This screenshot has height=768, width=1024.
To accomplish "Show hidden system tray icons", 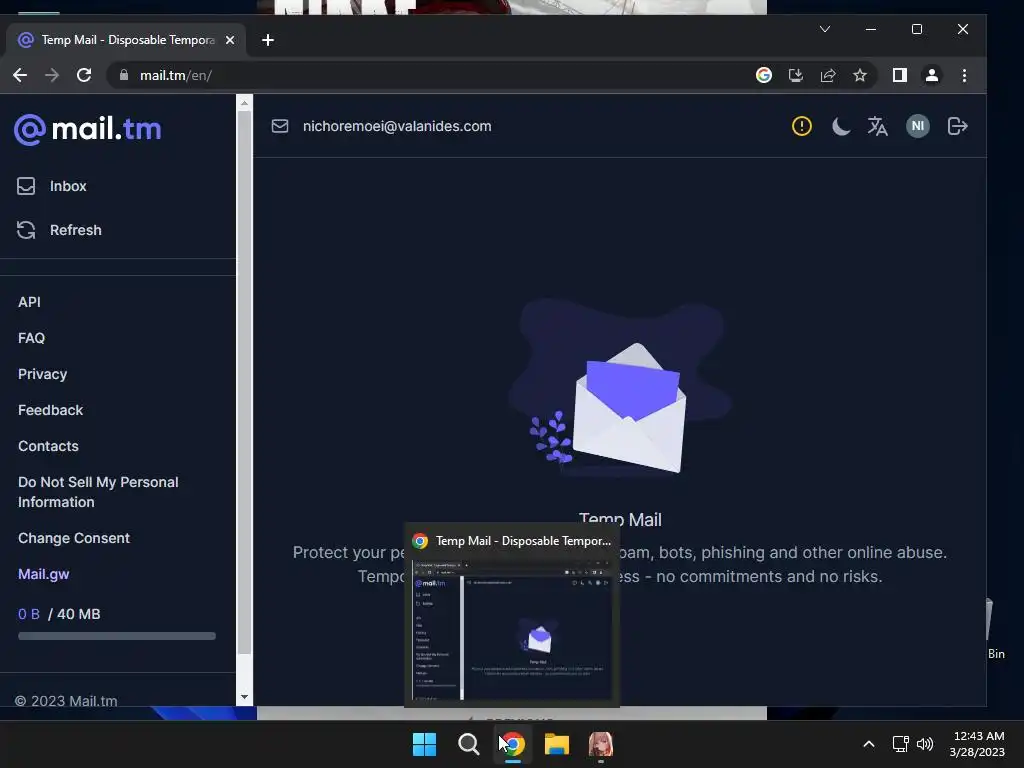I will click(869, 744).
